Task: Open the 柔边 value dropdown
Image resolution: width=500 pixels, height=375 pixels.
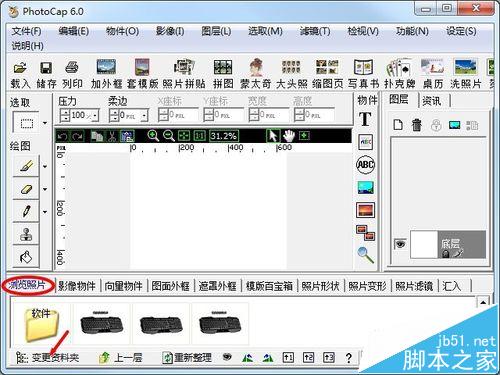Action: [x=145, y=116]
